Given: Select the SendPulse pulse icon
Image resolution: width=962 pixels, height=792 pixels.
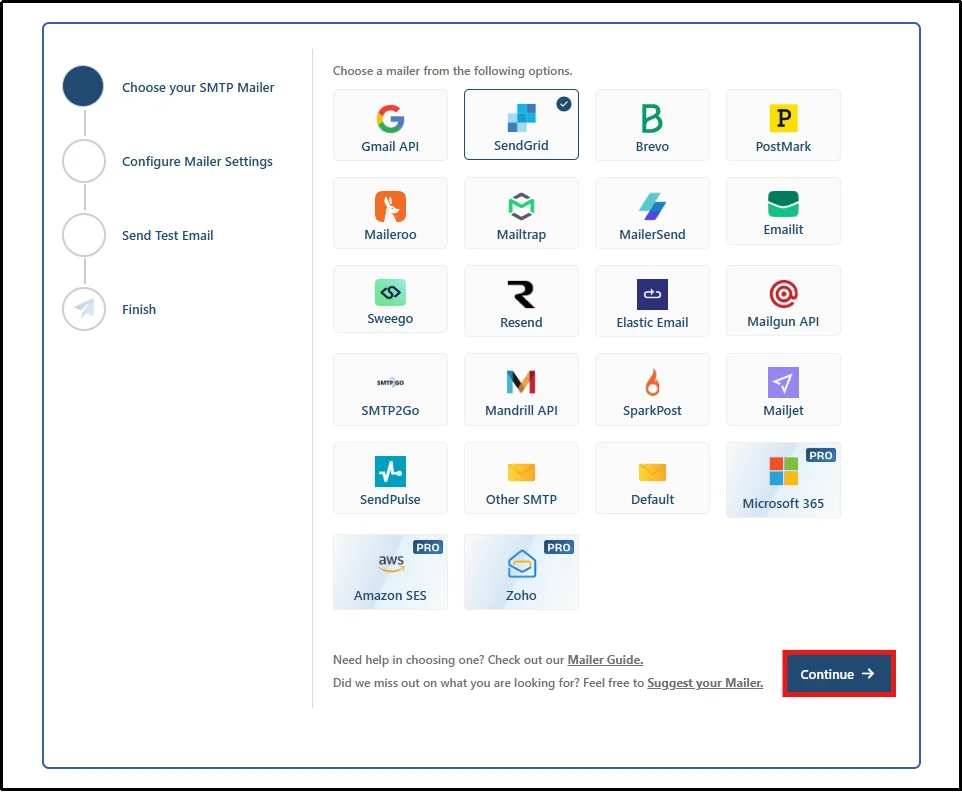Looking at the screenshot, I should [390, 471].
